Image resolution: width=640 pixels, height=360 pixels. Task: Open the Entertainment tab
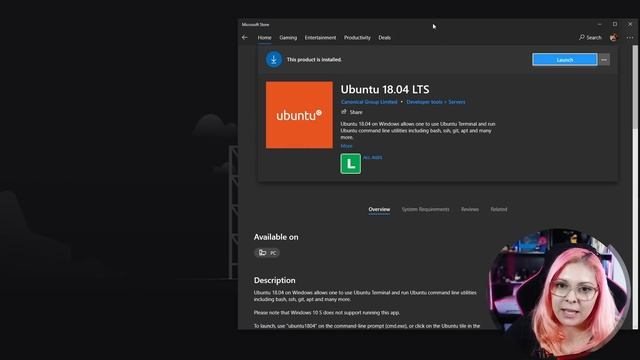320,38
